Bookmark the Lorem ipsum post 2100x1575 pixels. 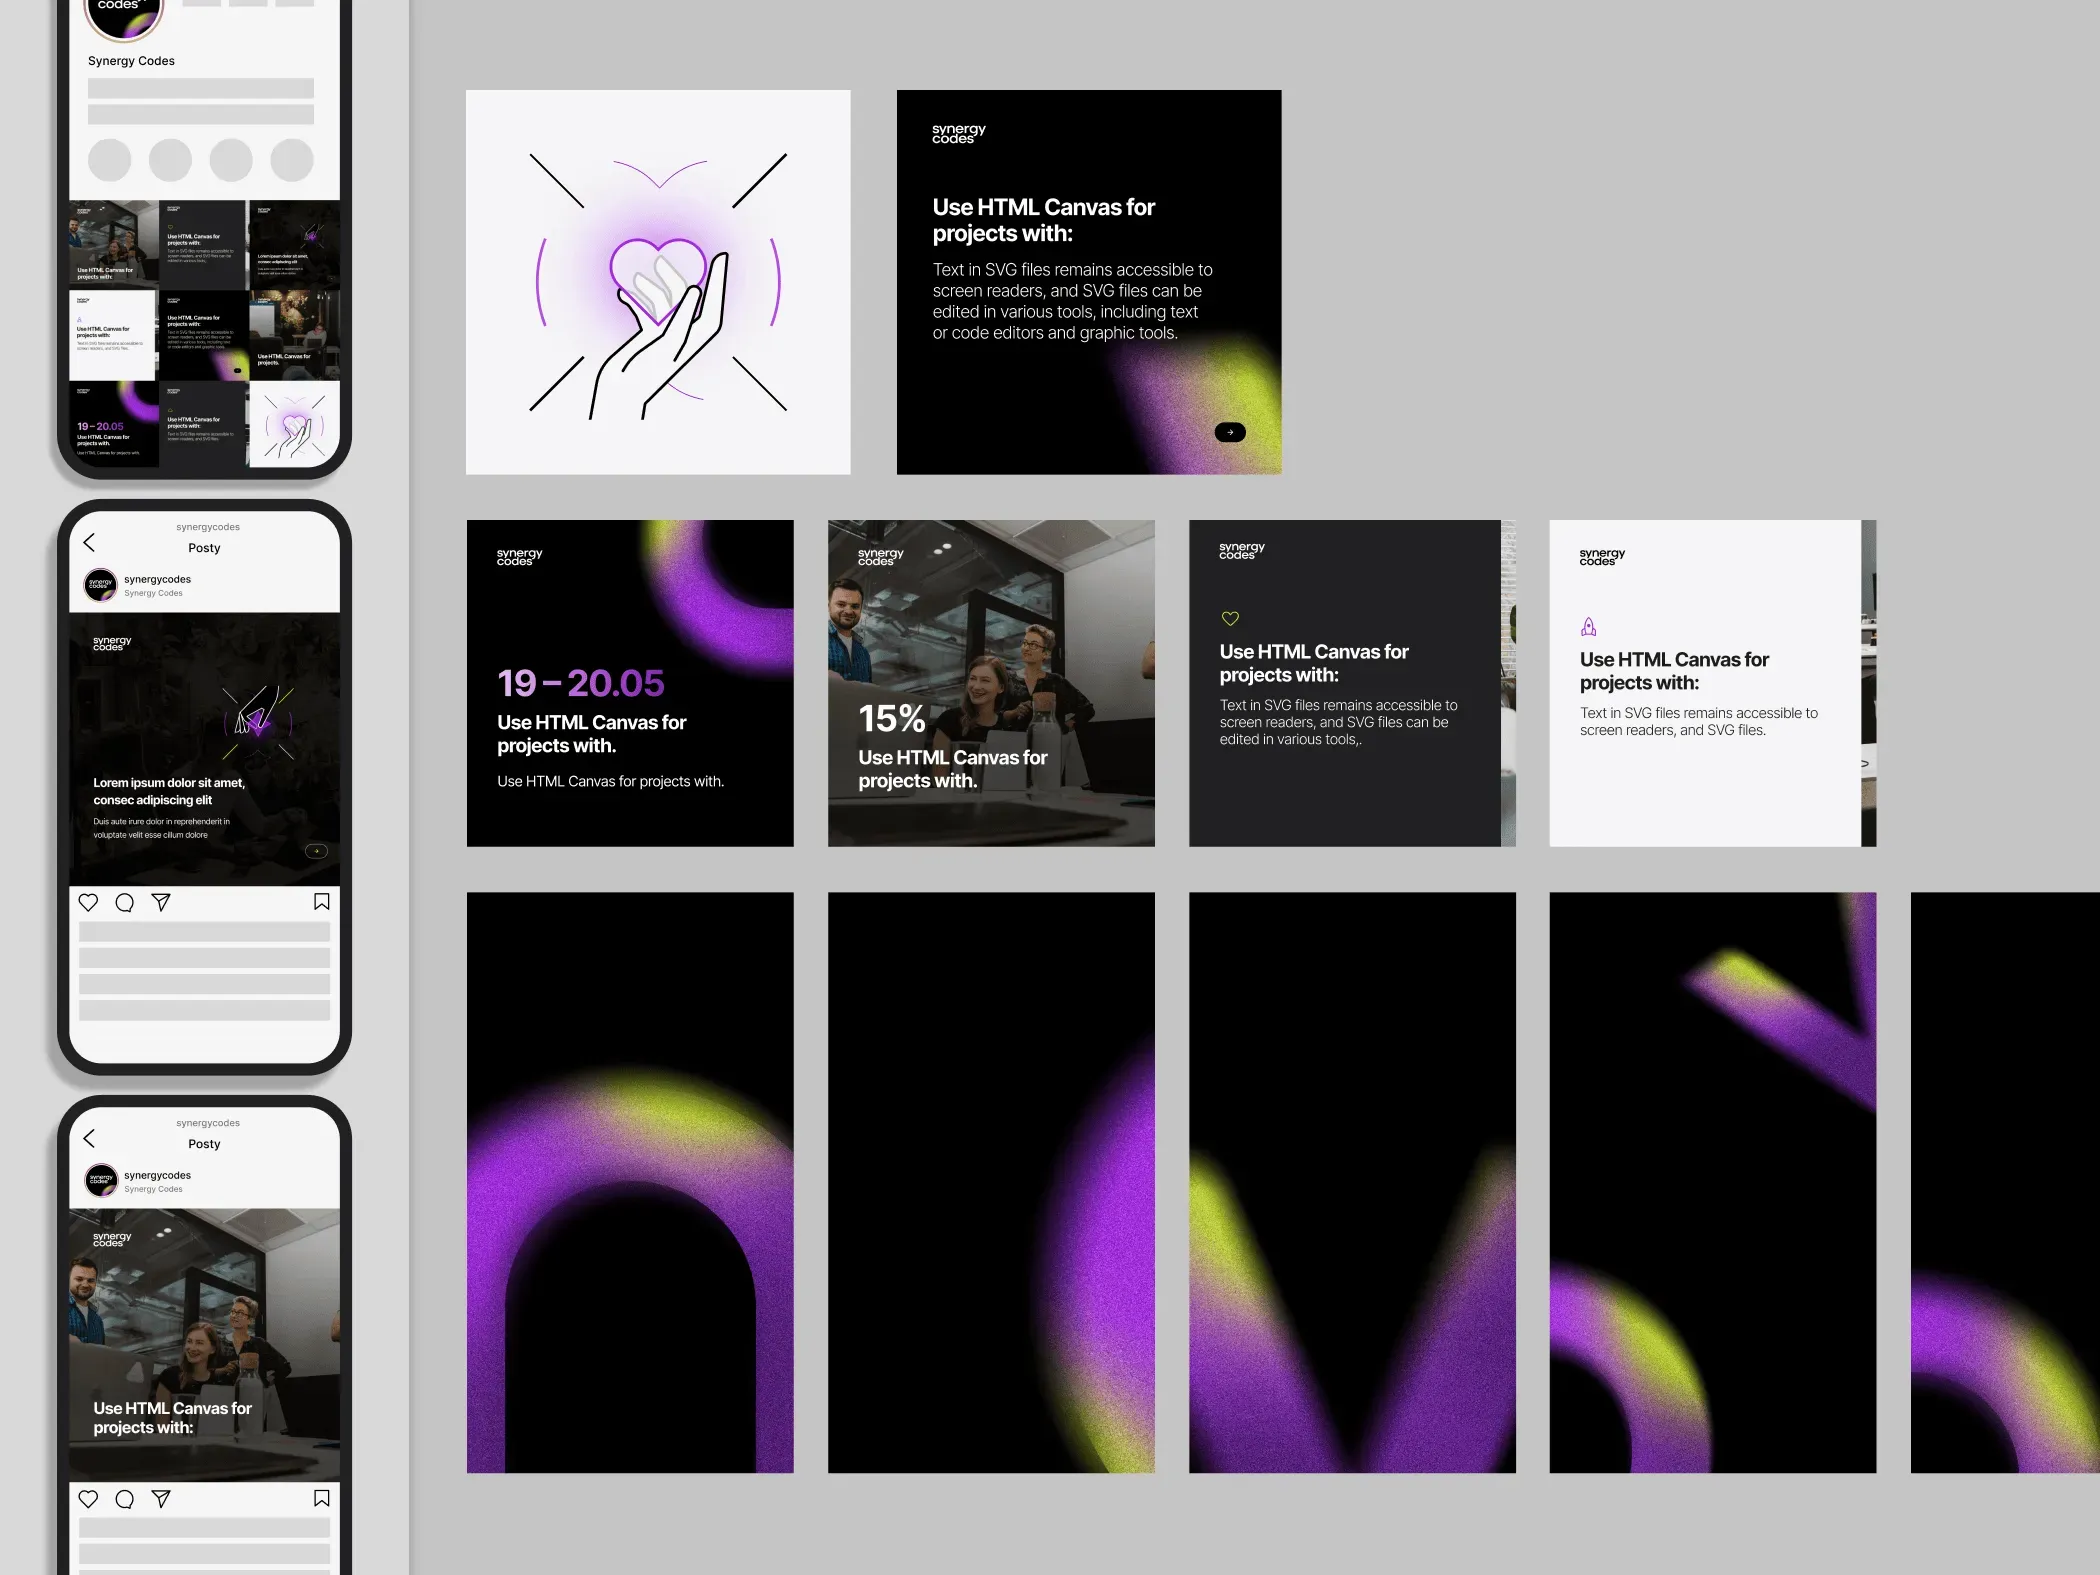(x=322, y=902)
